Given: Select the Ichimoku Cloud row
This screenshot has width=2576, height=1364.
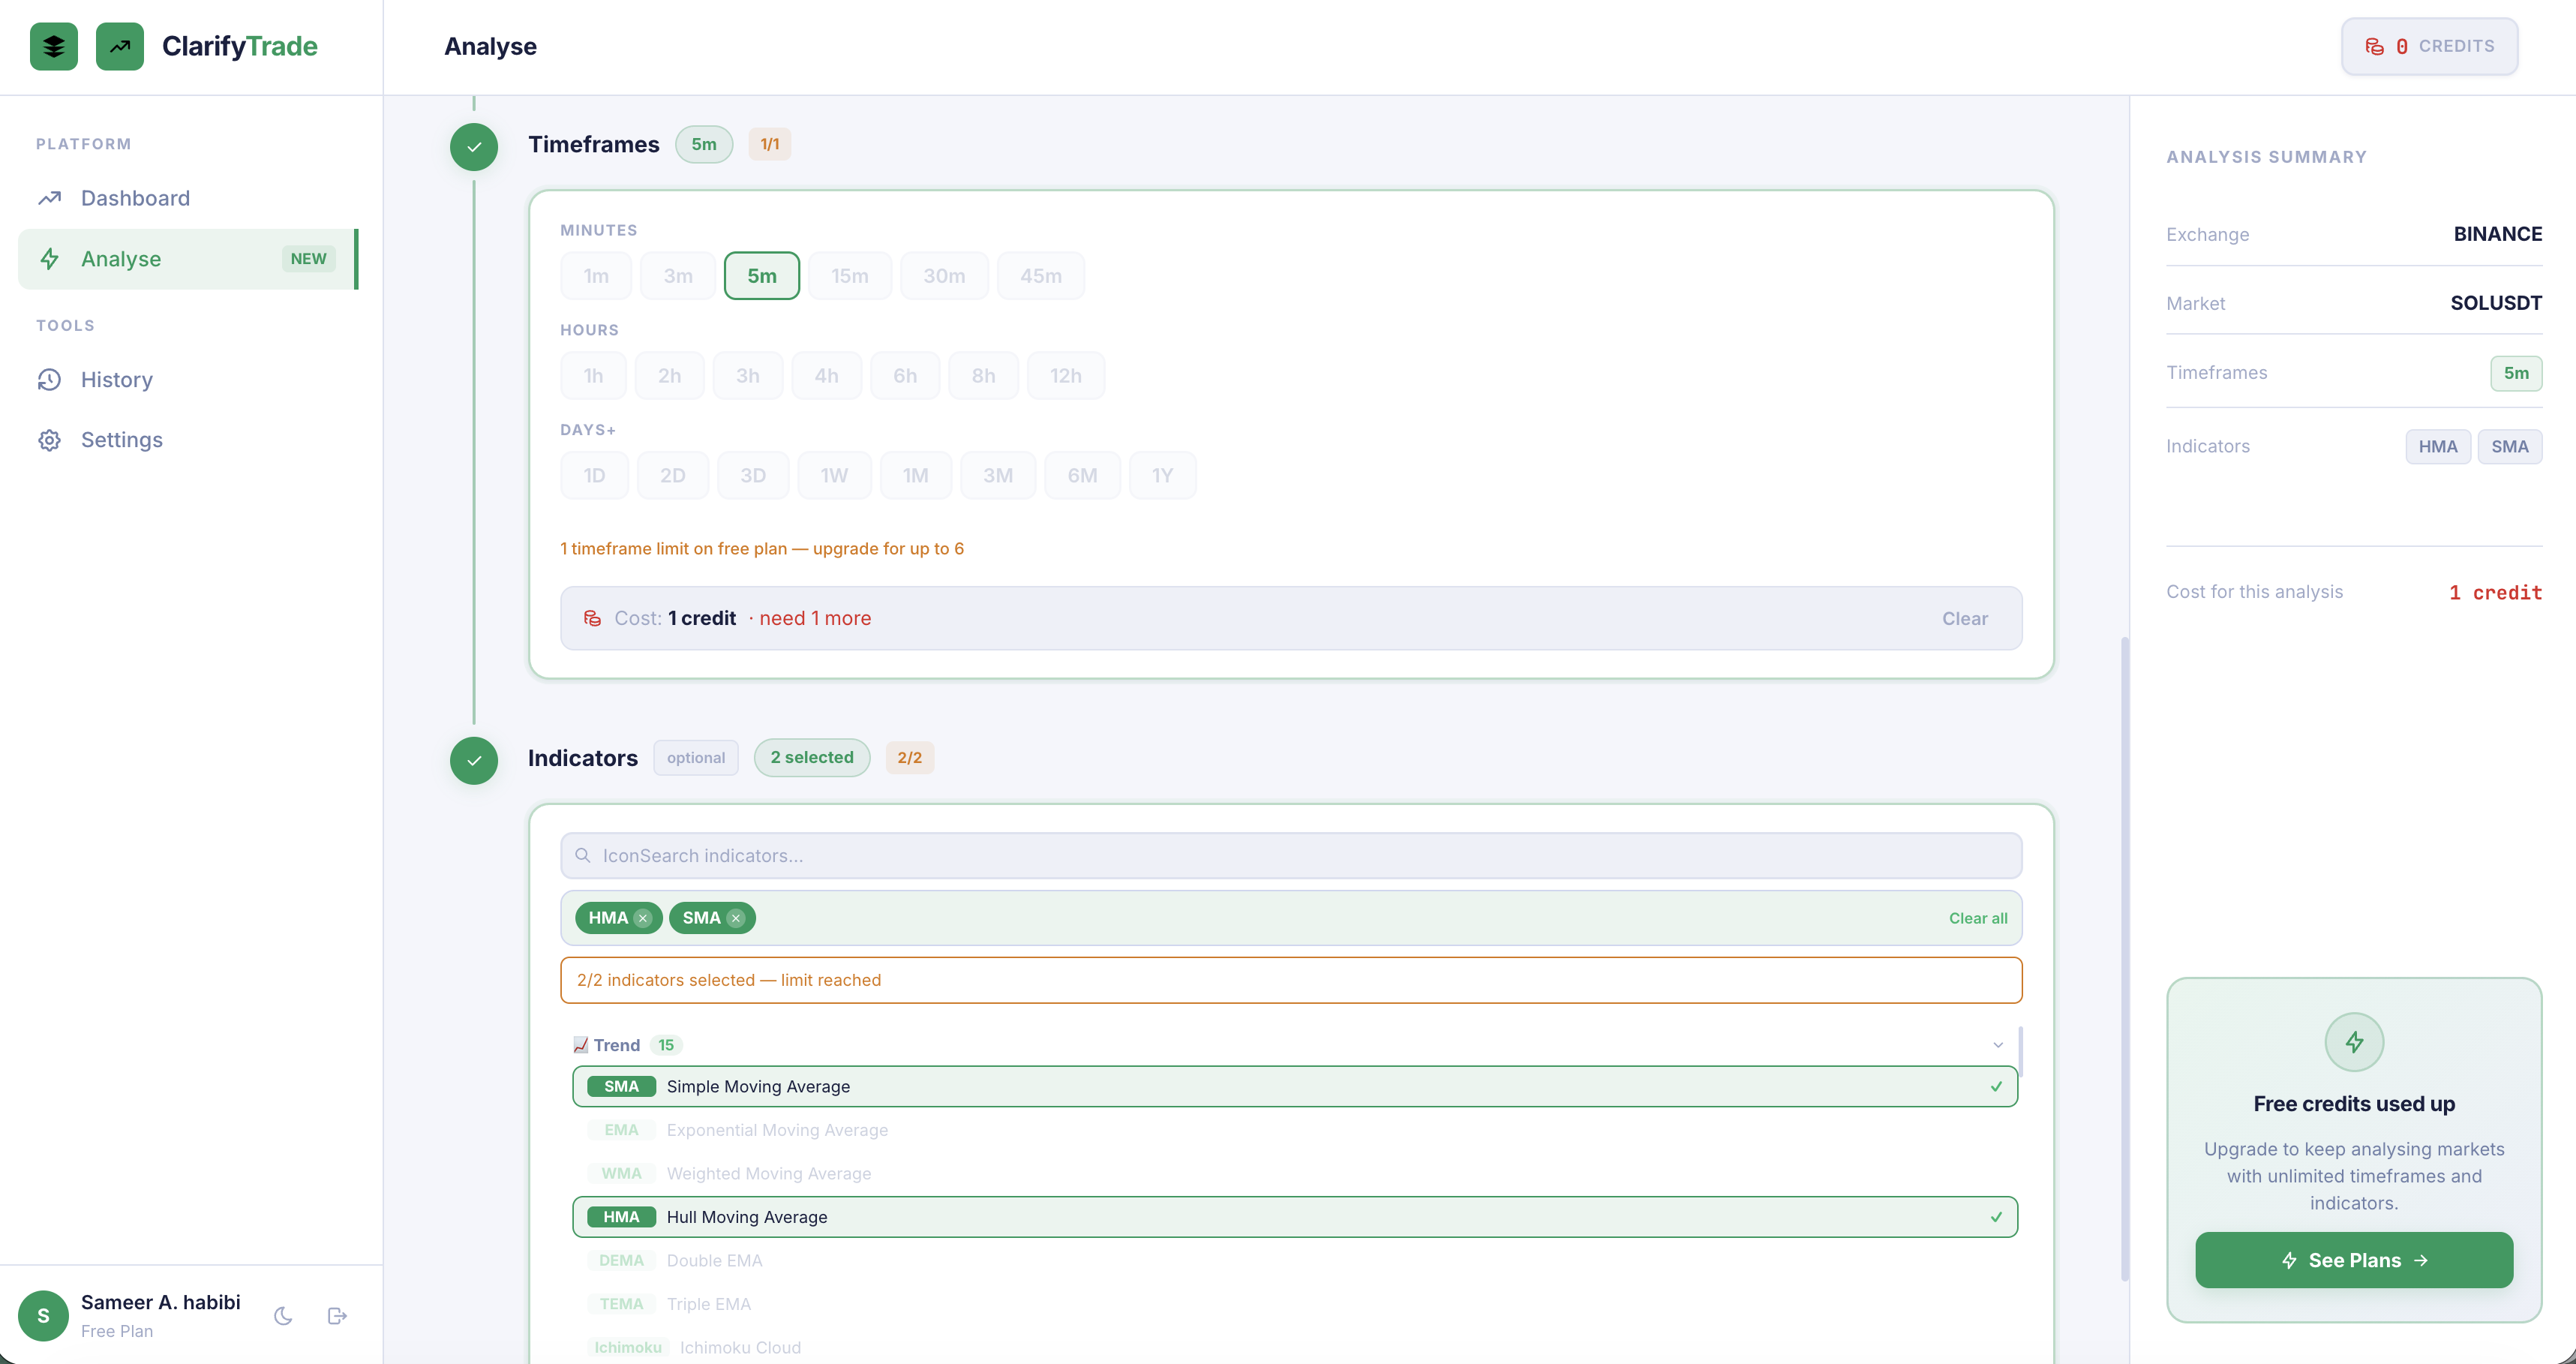Looking at the screenshot, I should 1295,1348.
